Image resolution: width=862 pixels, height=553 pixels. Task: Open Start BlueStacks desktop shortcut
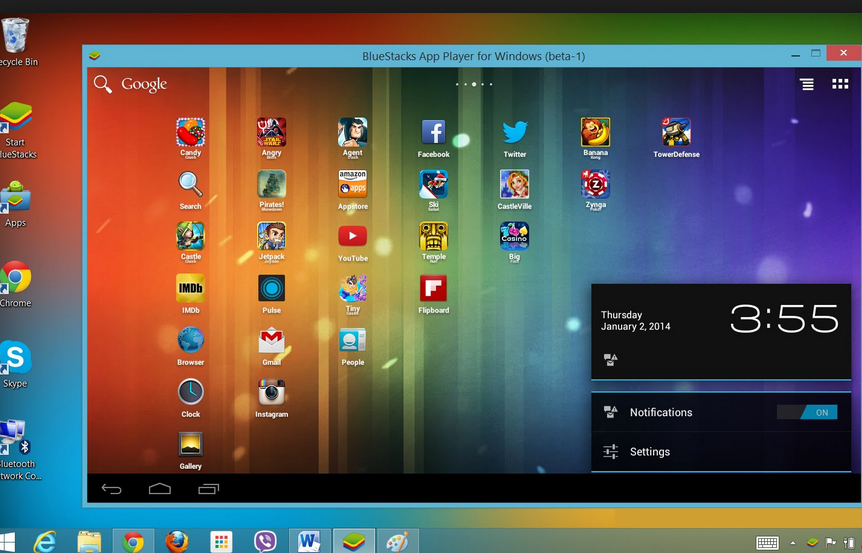pos(16,130)
